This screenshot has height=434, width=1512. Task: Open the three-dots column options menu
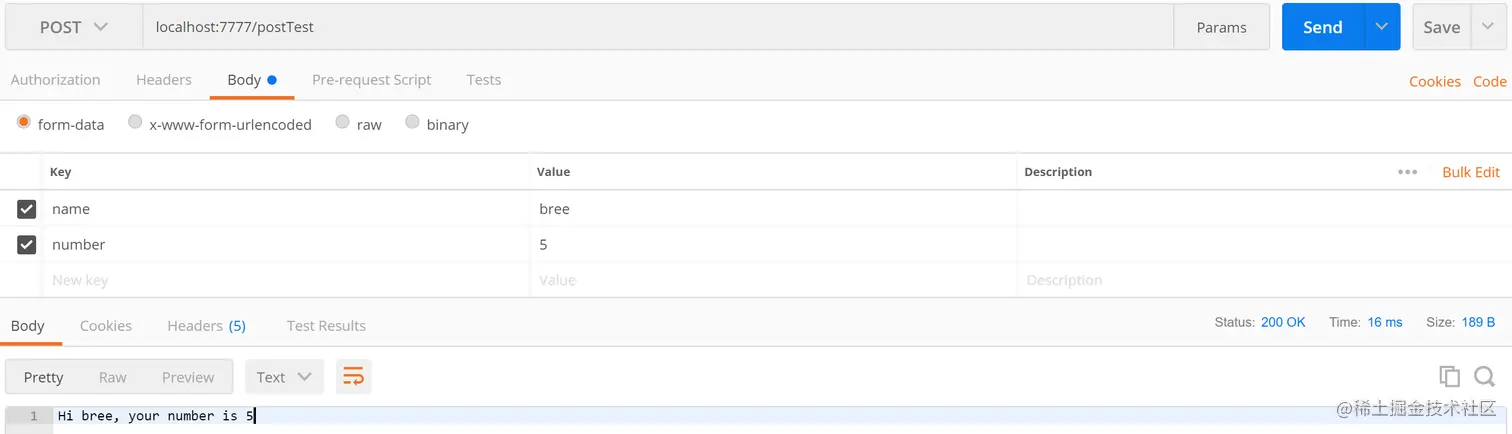1407,172
